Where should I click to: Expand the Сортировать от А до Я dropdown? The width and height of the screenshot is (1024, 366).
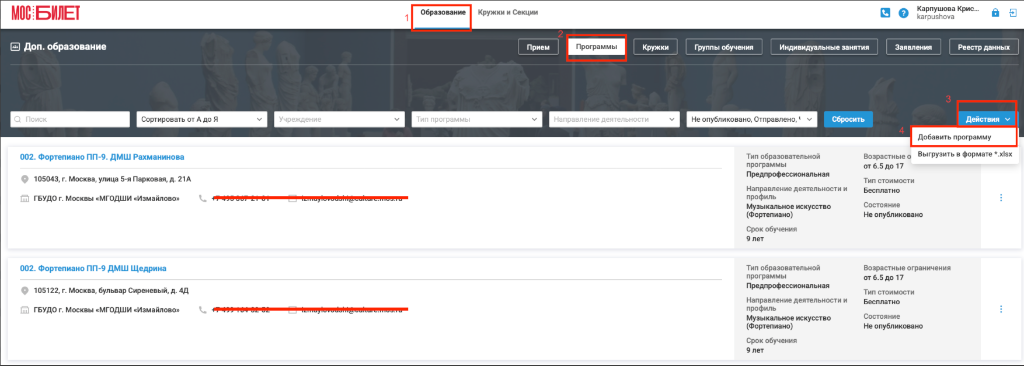point(201,120)
